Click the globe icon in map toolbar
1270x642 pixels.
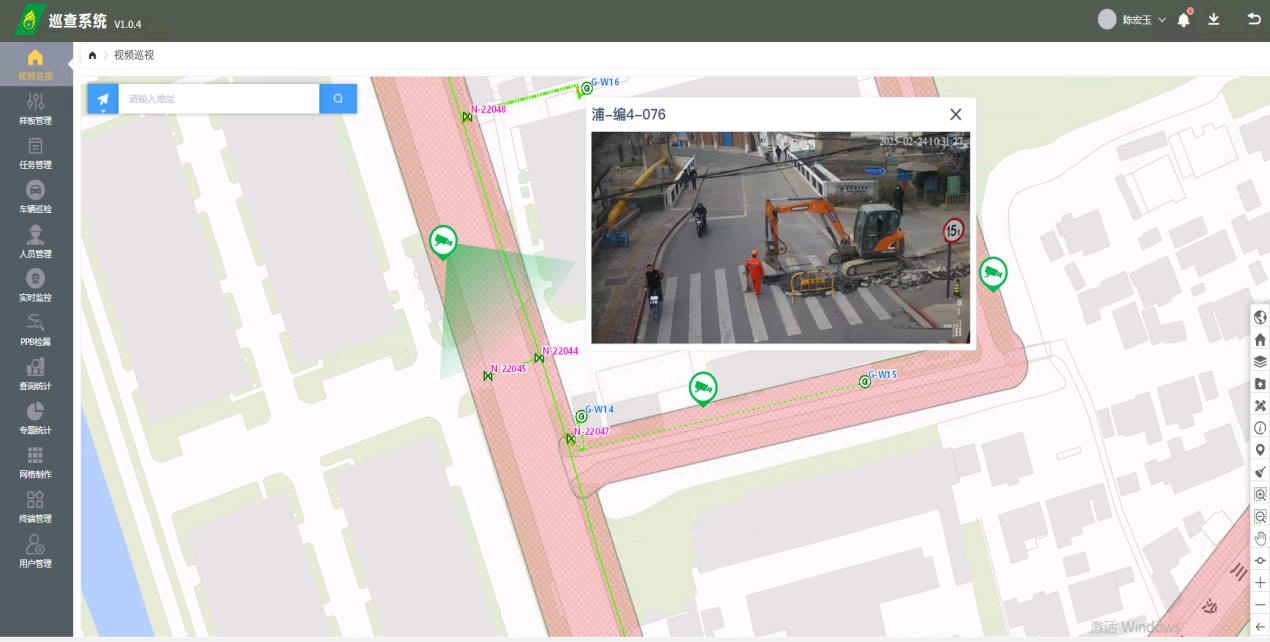click(1260, 317)
